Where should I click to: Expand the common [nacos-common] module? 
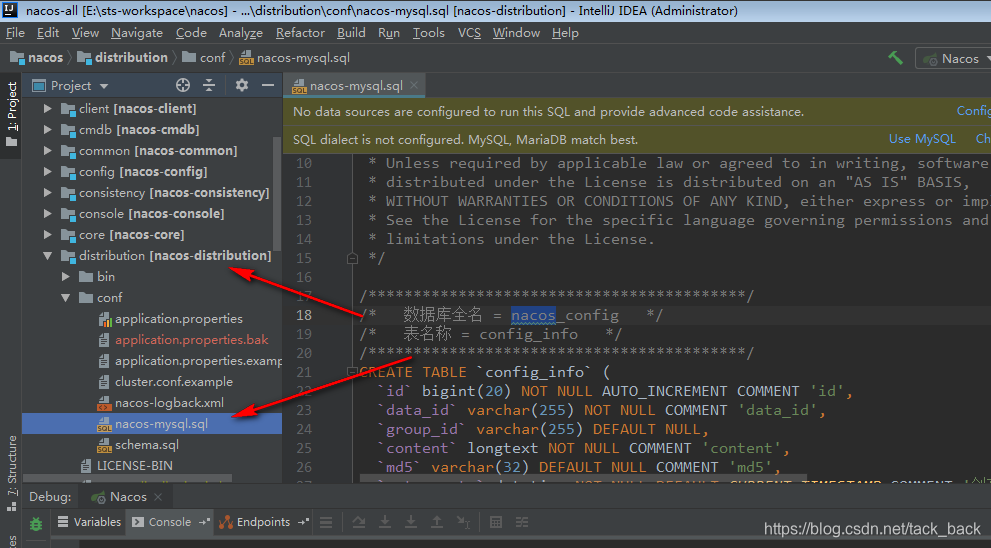pyautogui.click(x=47, y=150)
